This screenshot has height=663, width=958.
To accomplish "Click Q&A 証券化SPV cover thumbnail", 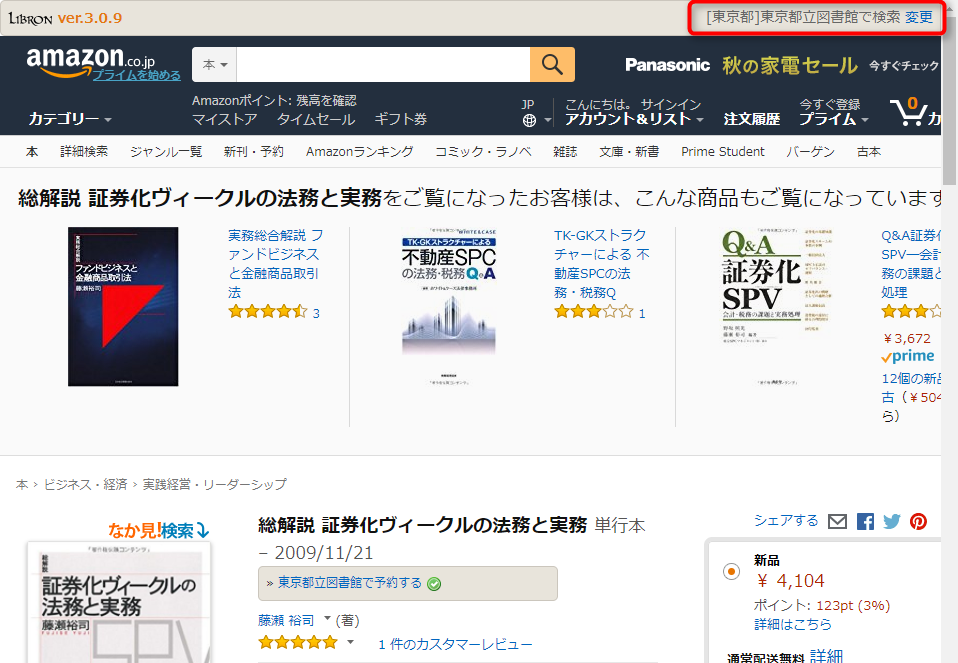I will [775, 307].
